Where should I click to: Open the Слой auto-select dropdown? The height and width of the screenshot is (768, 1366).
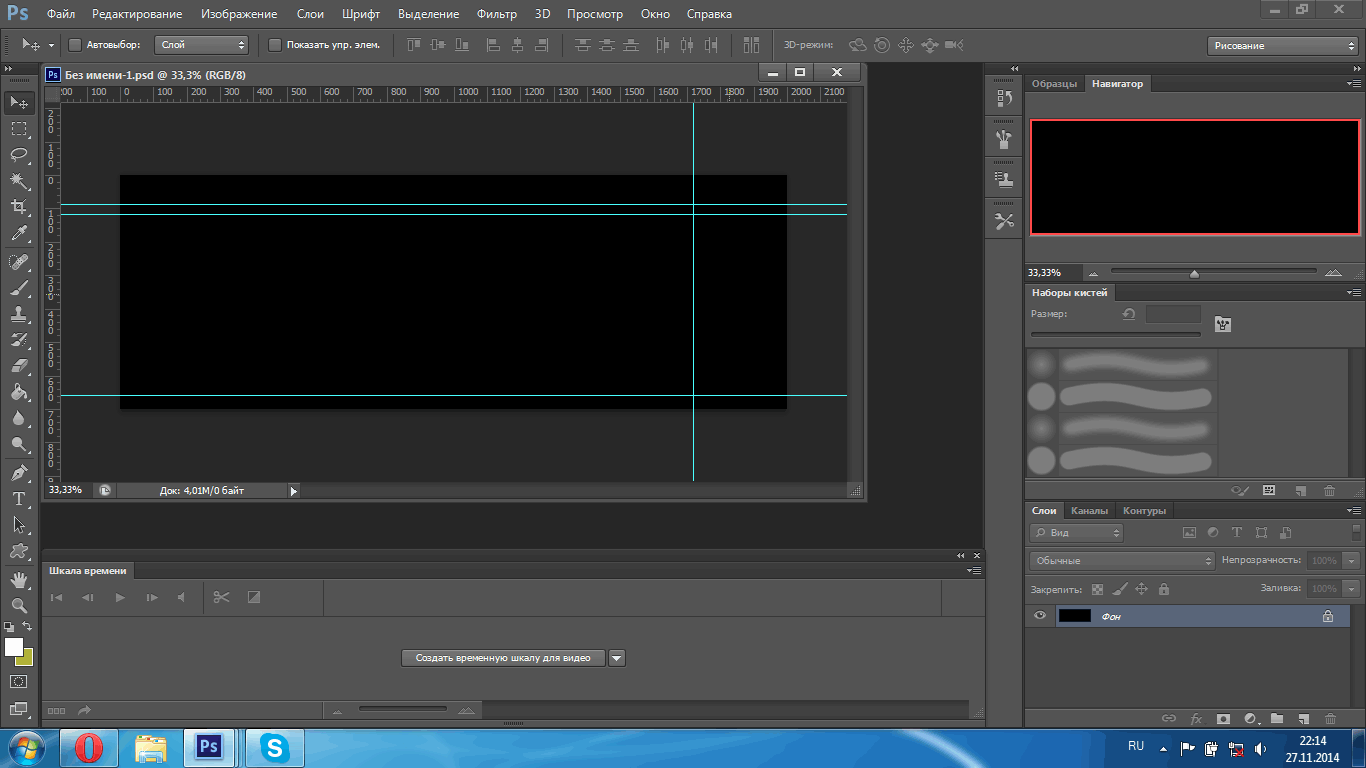[x=203, y=45]
